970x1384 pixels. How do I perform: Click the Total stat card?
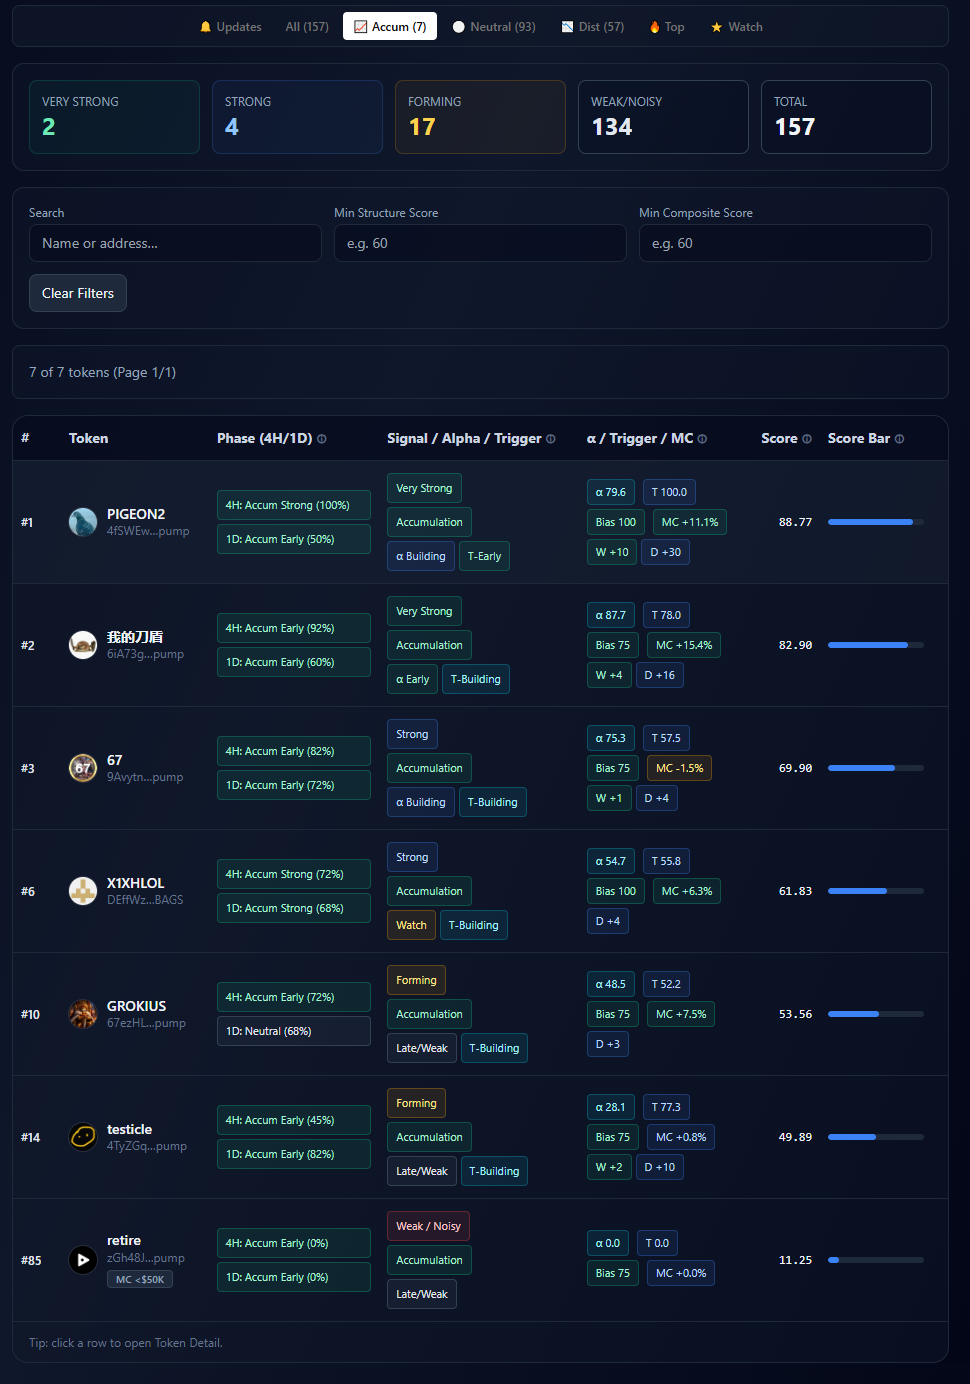click(x=846, y=117)
